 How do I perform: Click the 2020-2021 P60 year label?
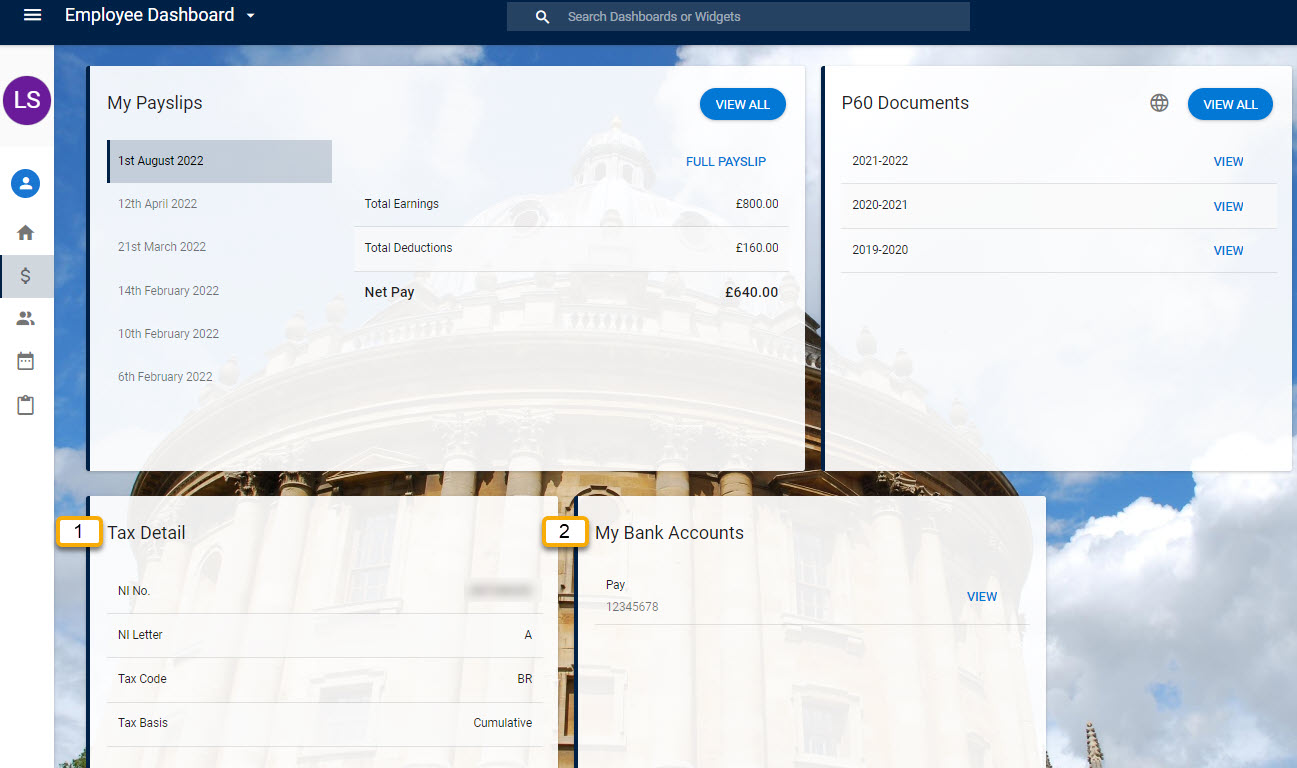pos(880,205)
